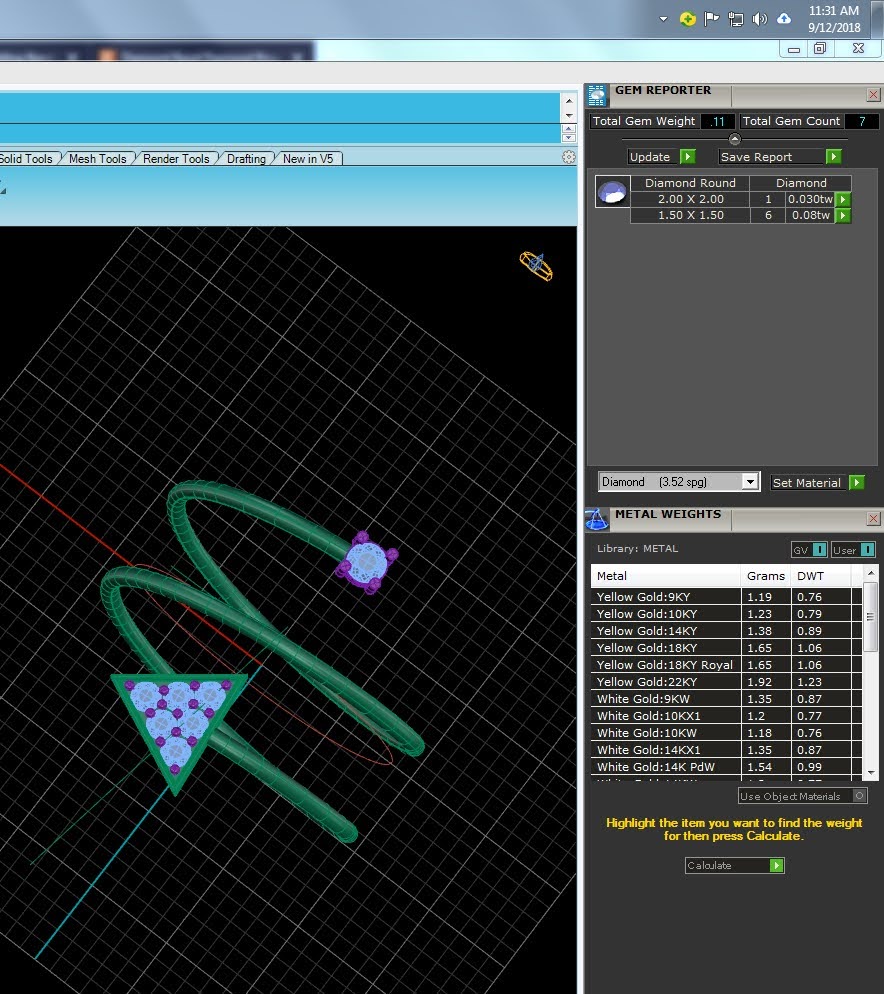Click the metal list scrollbar down arrow
The height and width of the screenshot is (994, 884).
click(871, 772)
